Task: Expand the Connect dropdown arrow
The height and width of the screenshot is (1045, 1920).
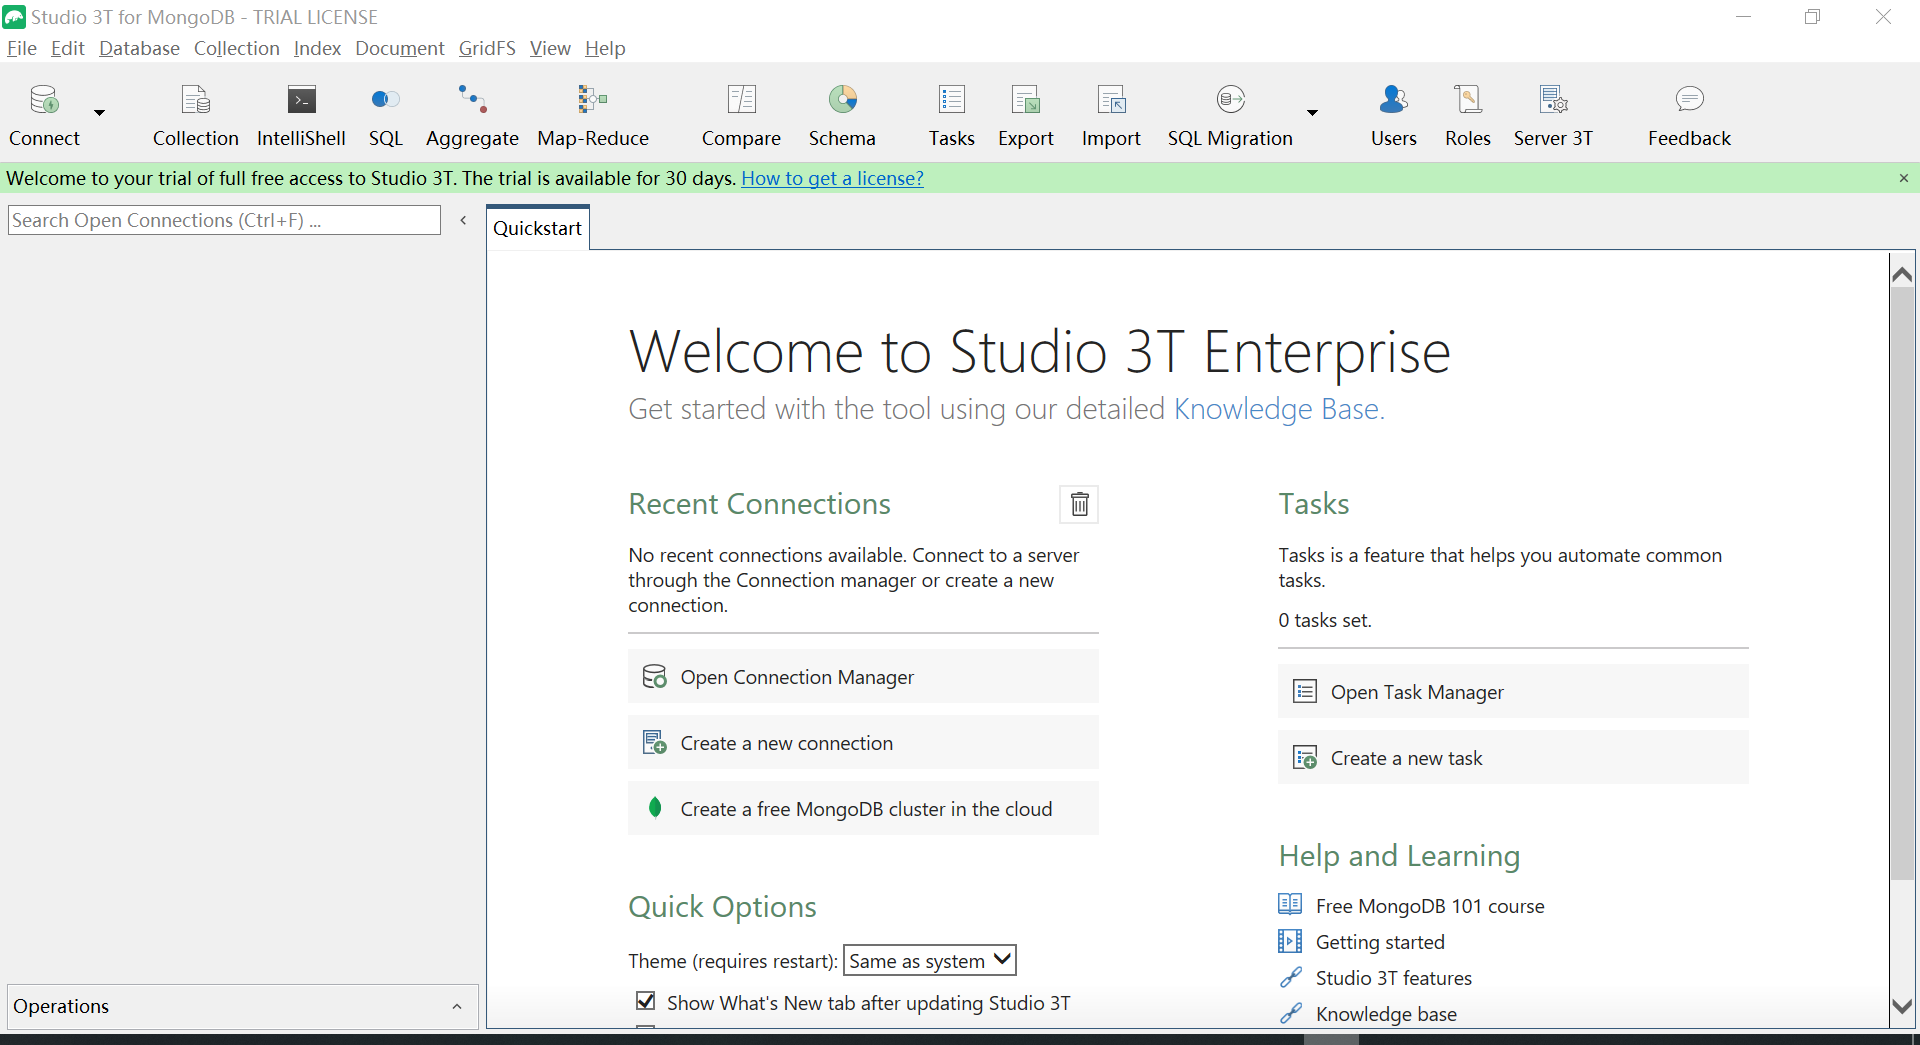Action: 99,113
